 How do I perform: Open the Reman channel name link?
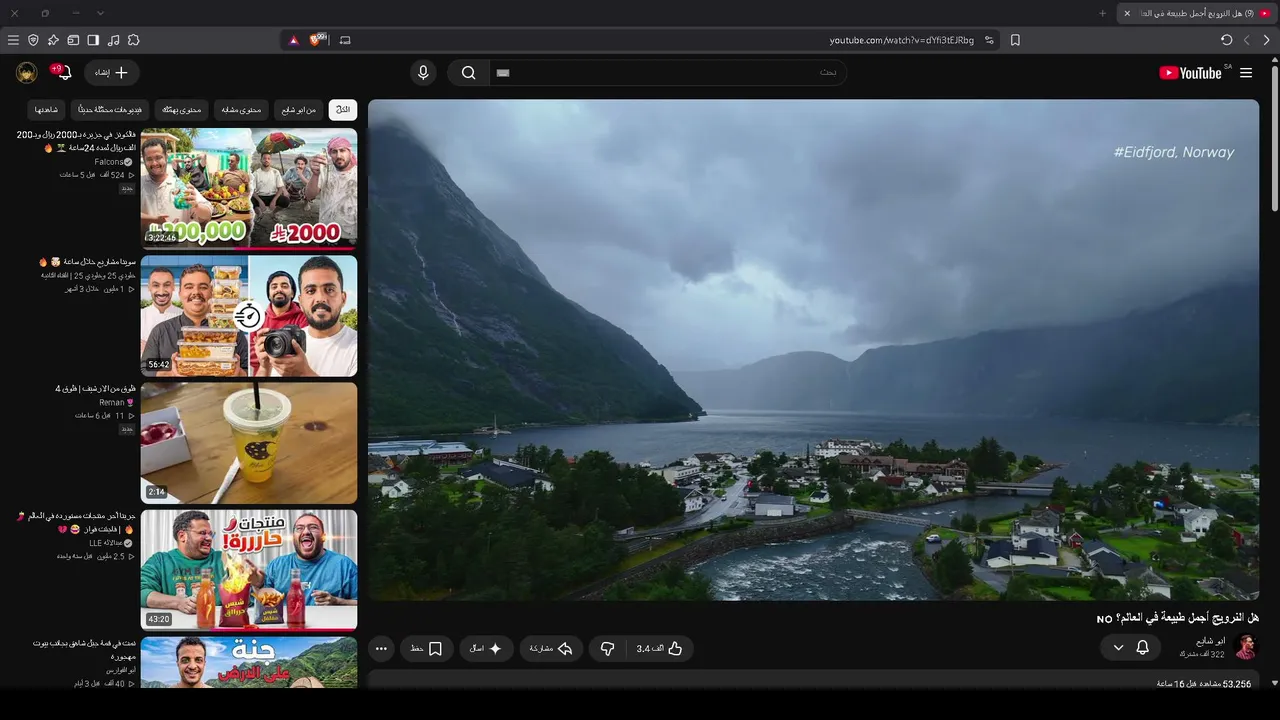(112, 402)
